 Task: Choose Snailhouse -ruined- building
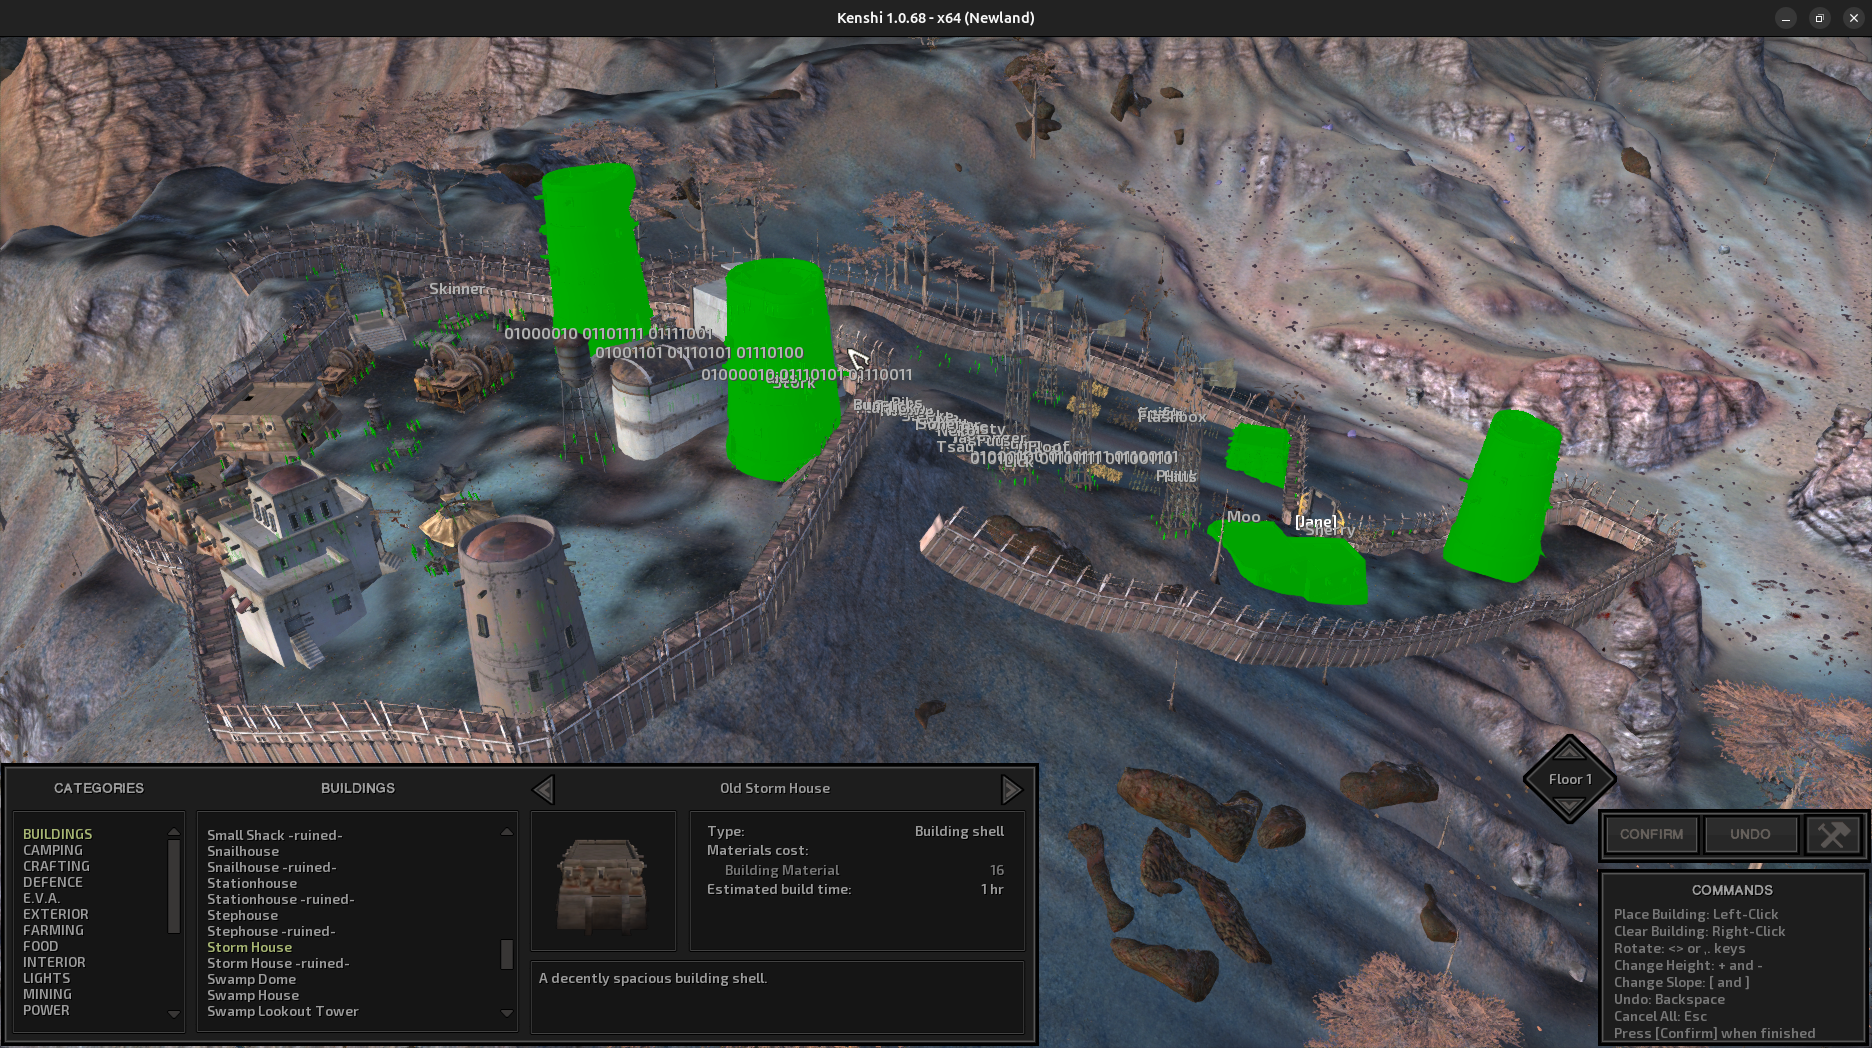(x=272, y=867)
